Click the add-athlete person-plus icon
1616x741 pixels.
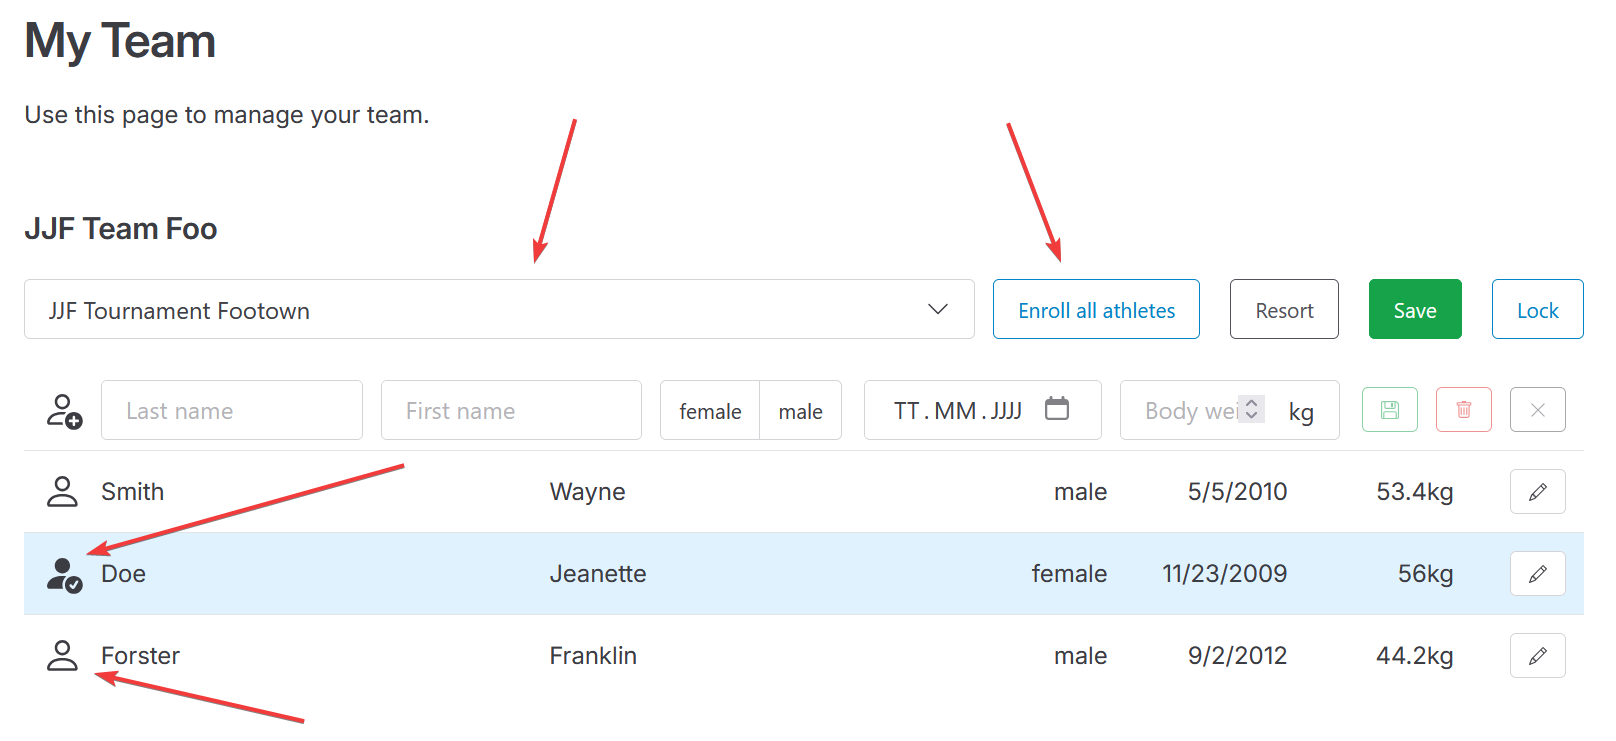pos(64,411)
